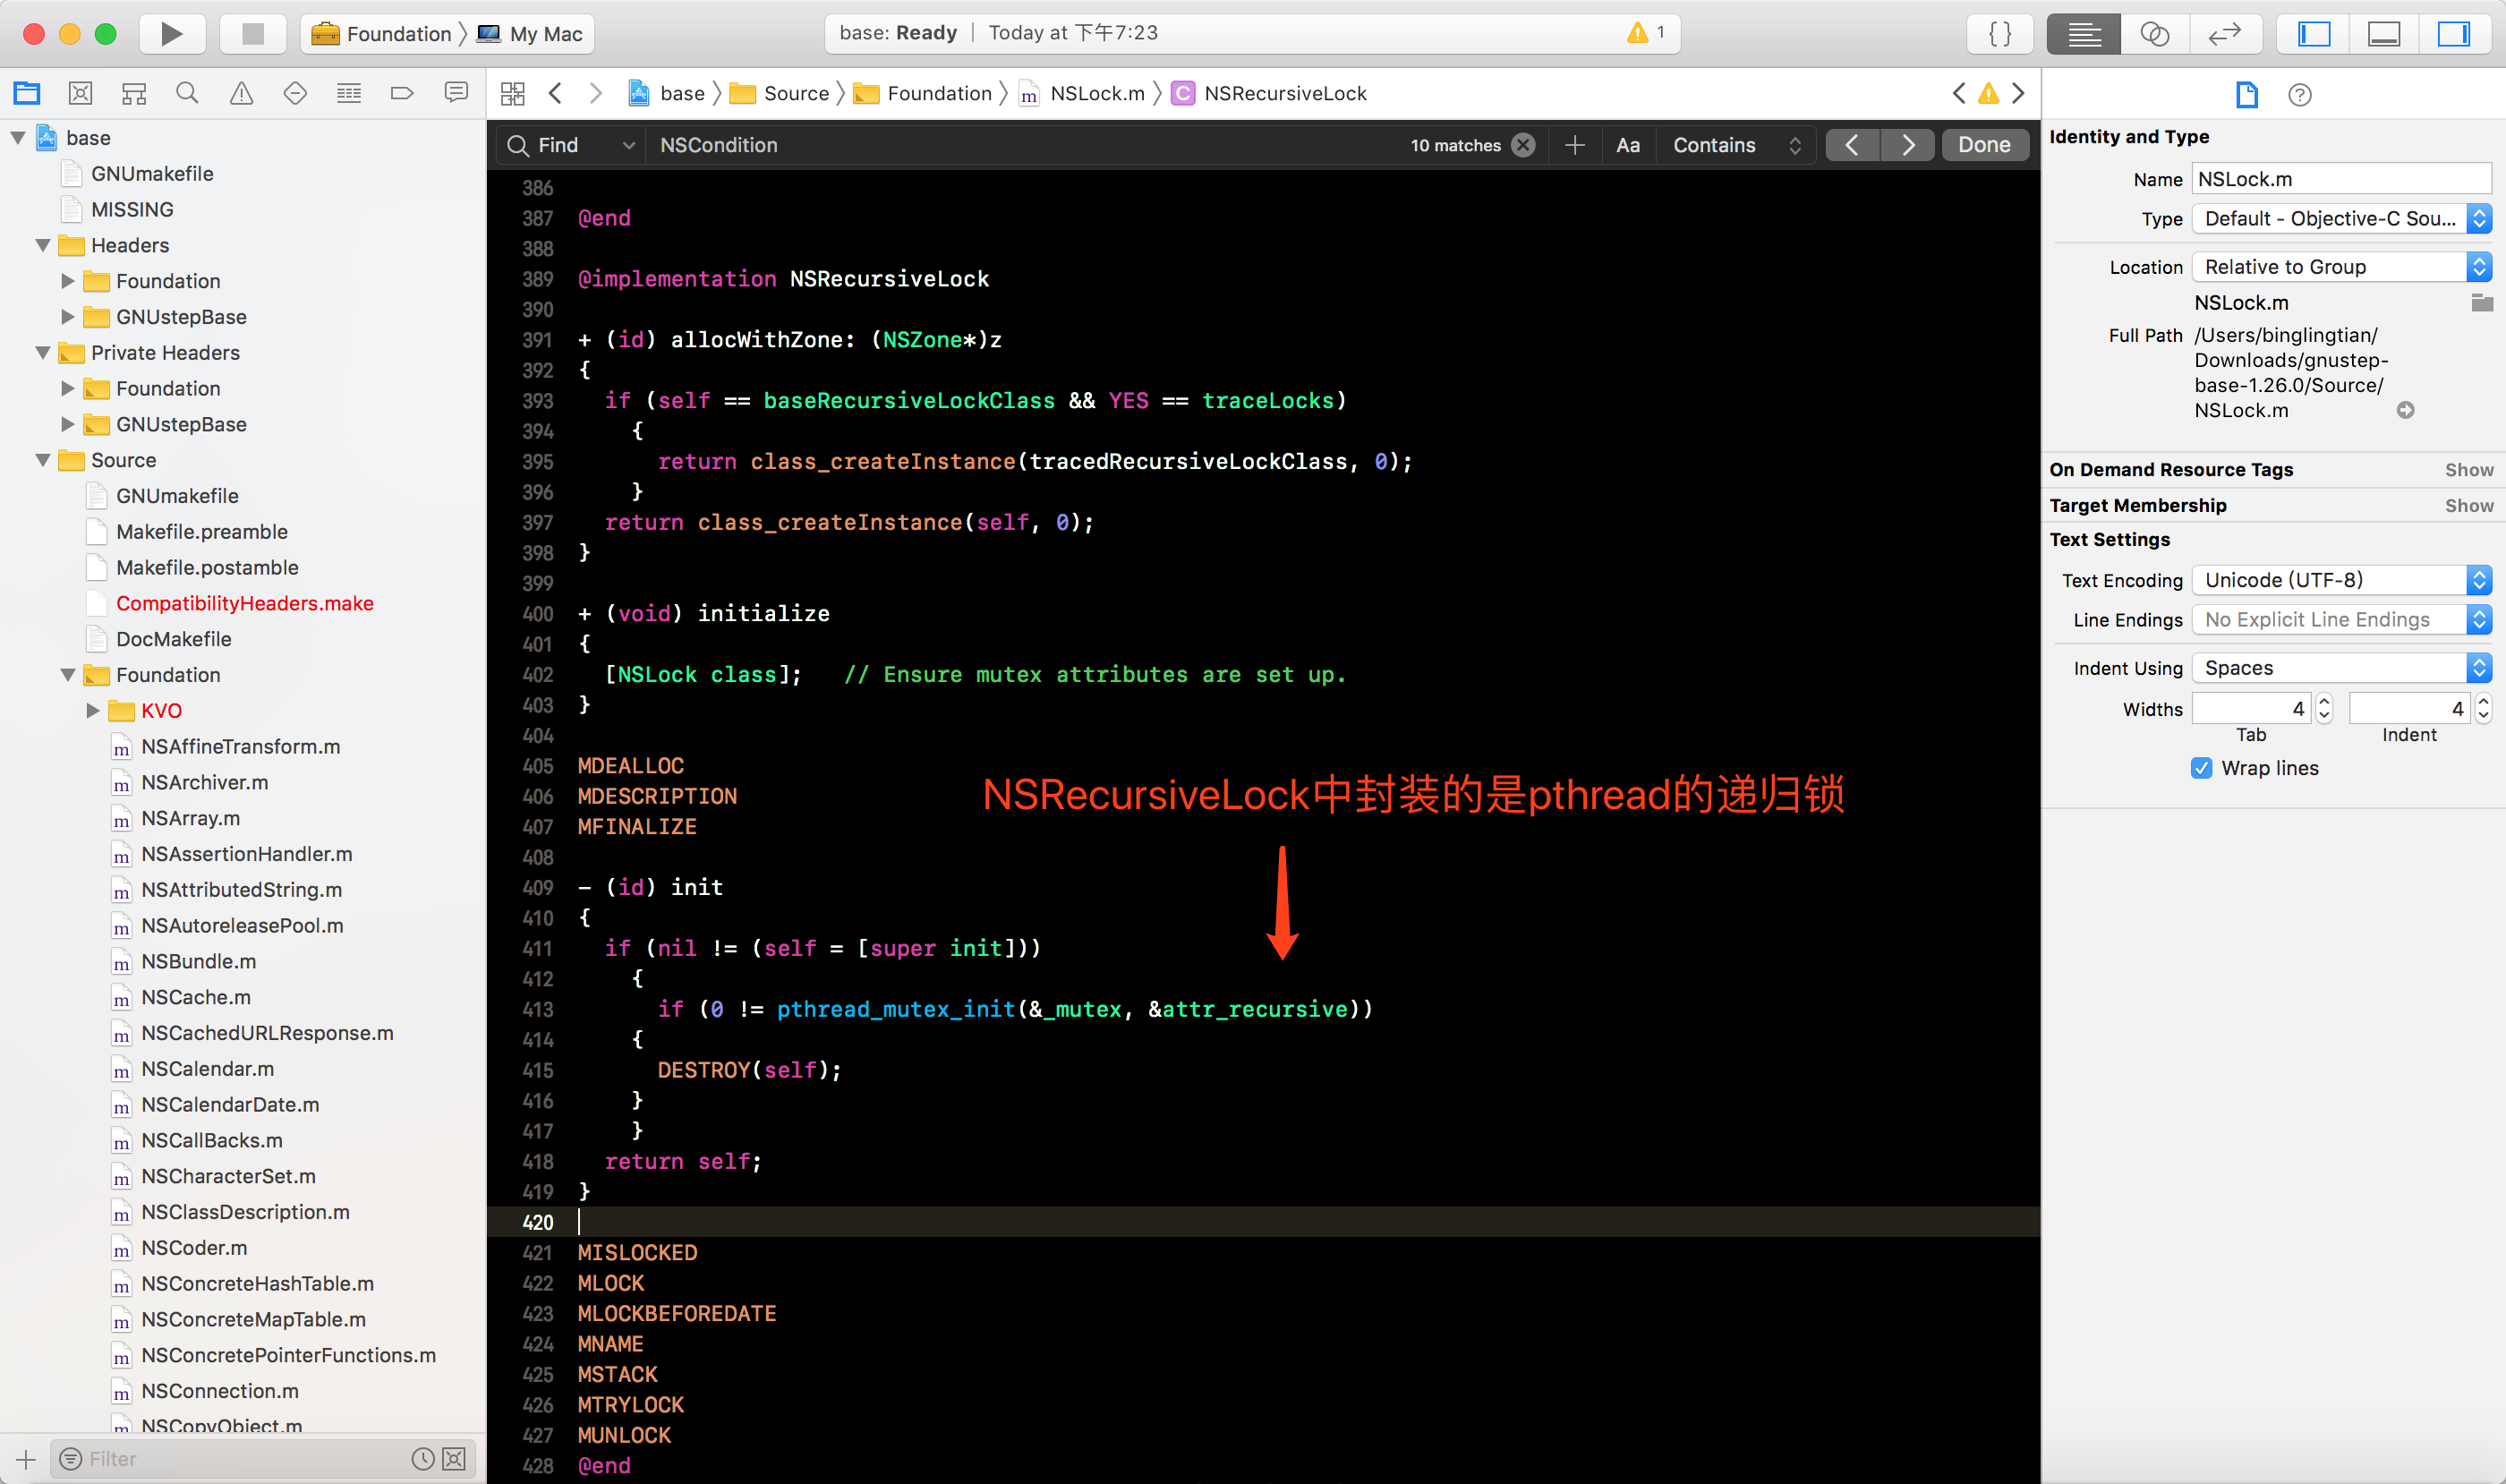Open the related items grid menu

[513, 93]
